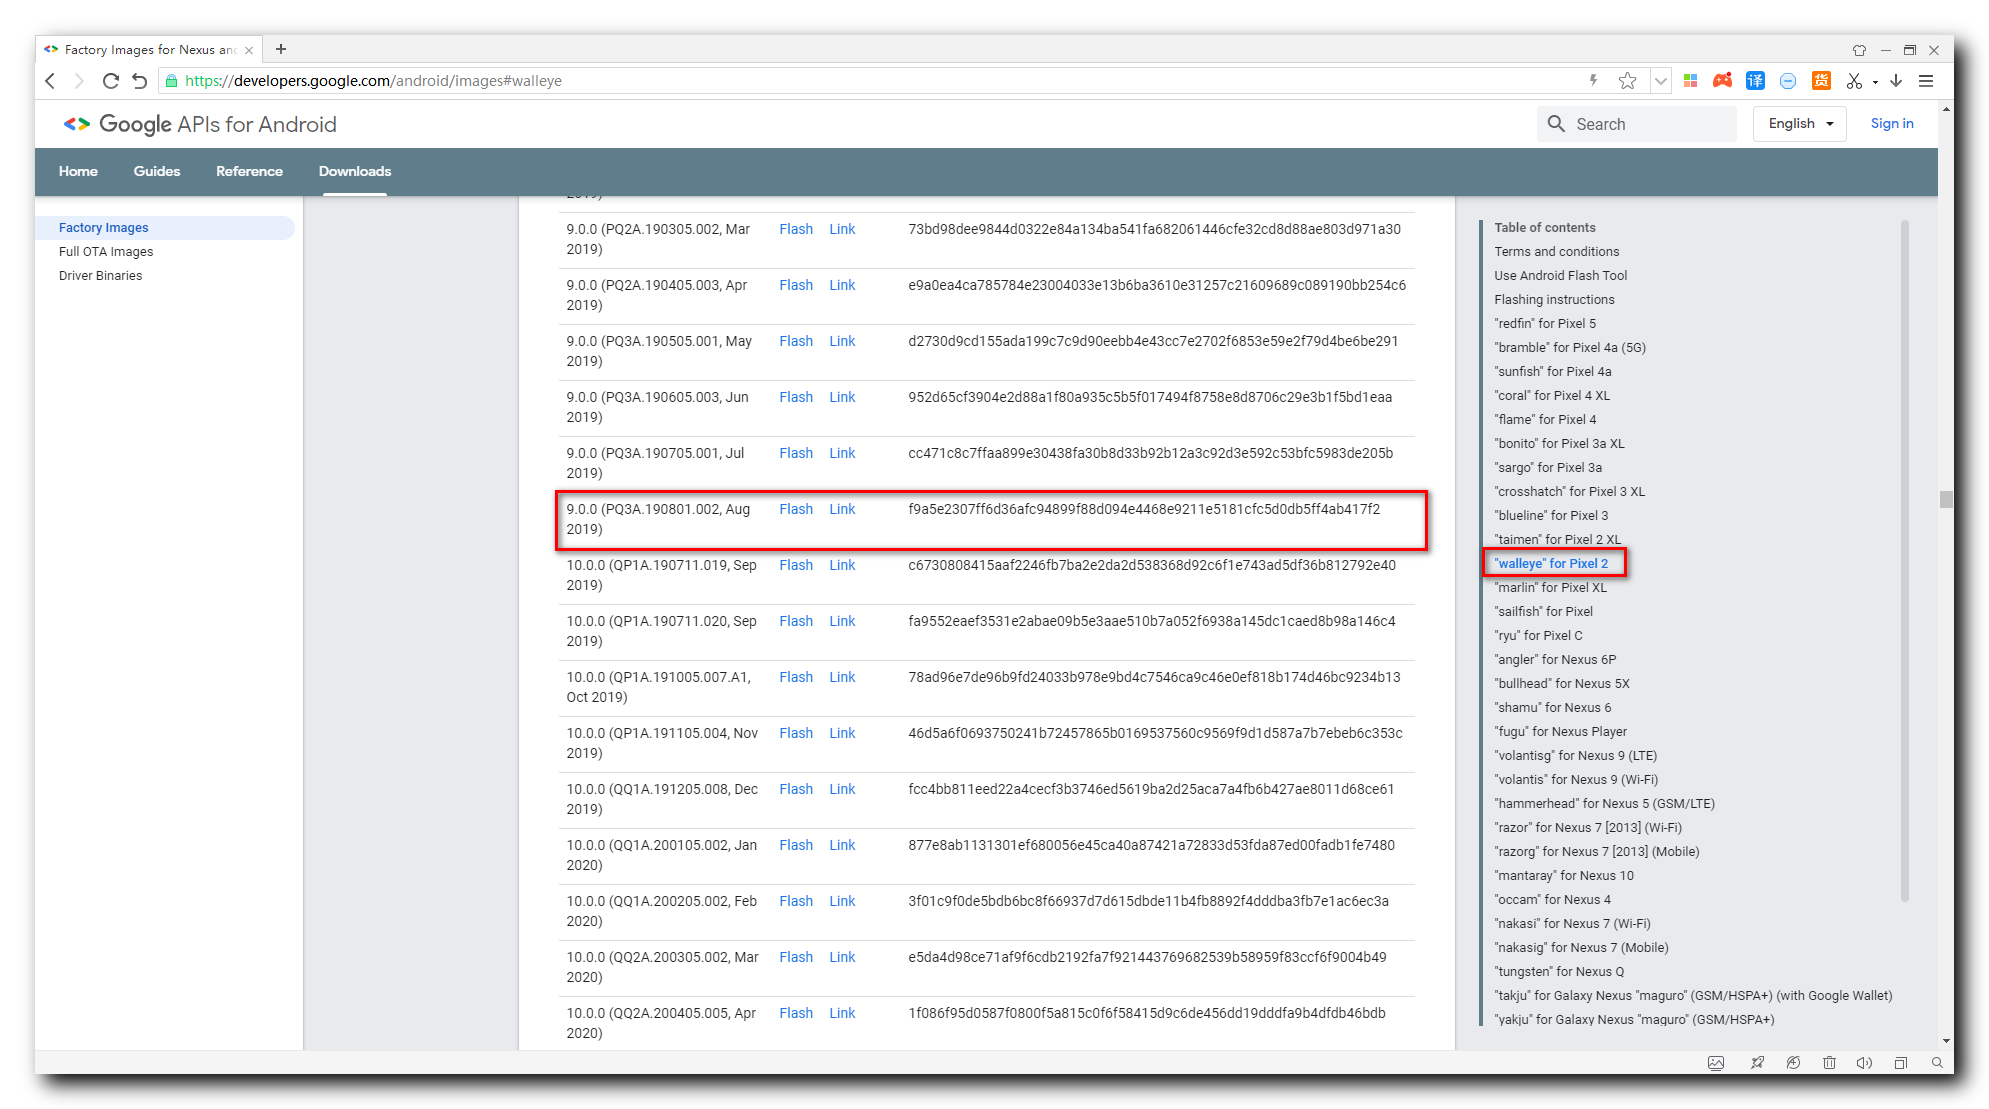Open the English language dropdown
The width and height of the screenshot is (1989, 1109).
point(1799,124)
